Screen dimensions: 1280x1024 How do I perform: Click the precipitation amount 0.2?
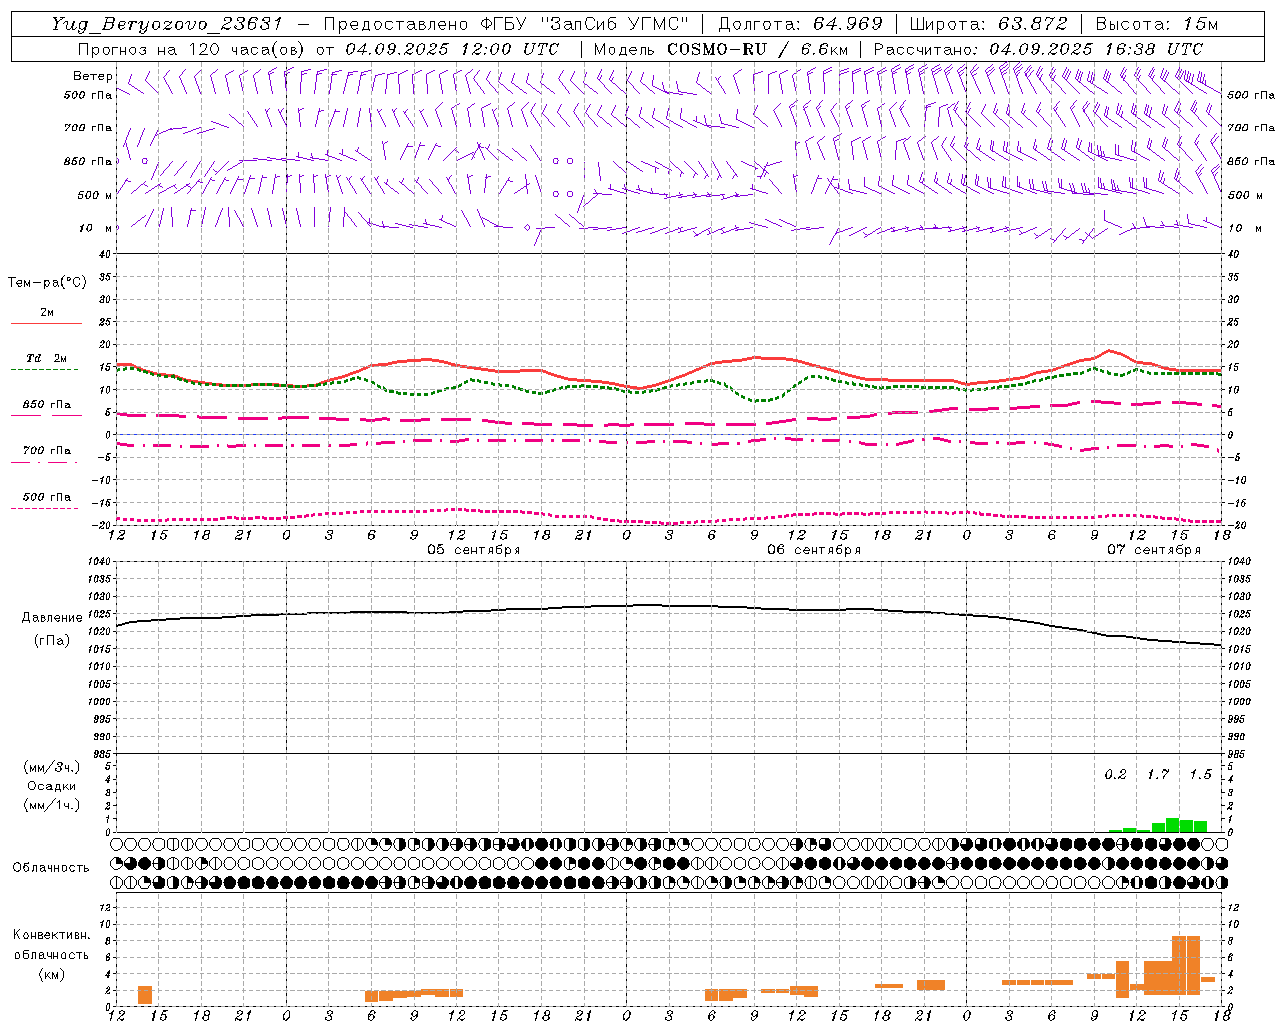click(1115, 774)
